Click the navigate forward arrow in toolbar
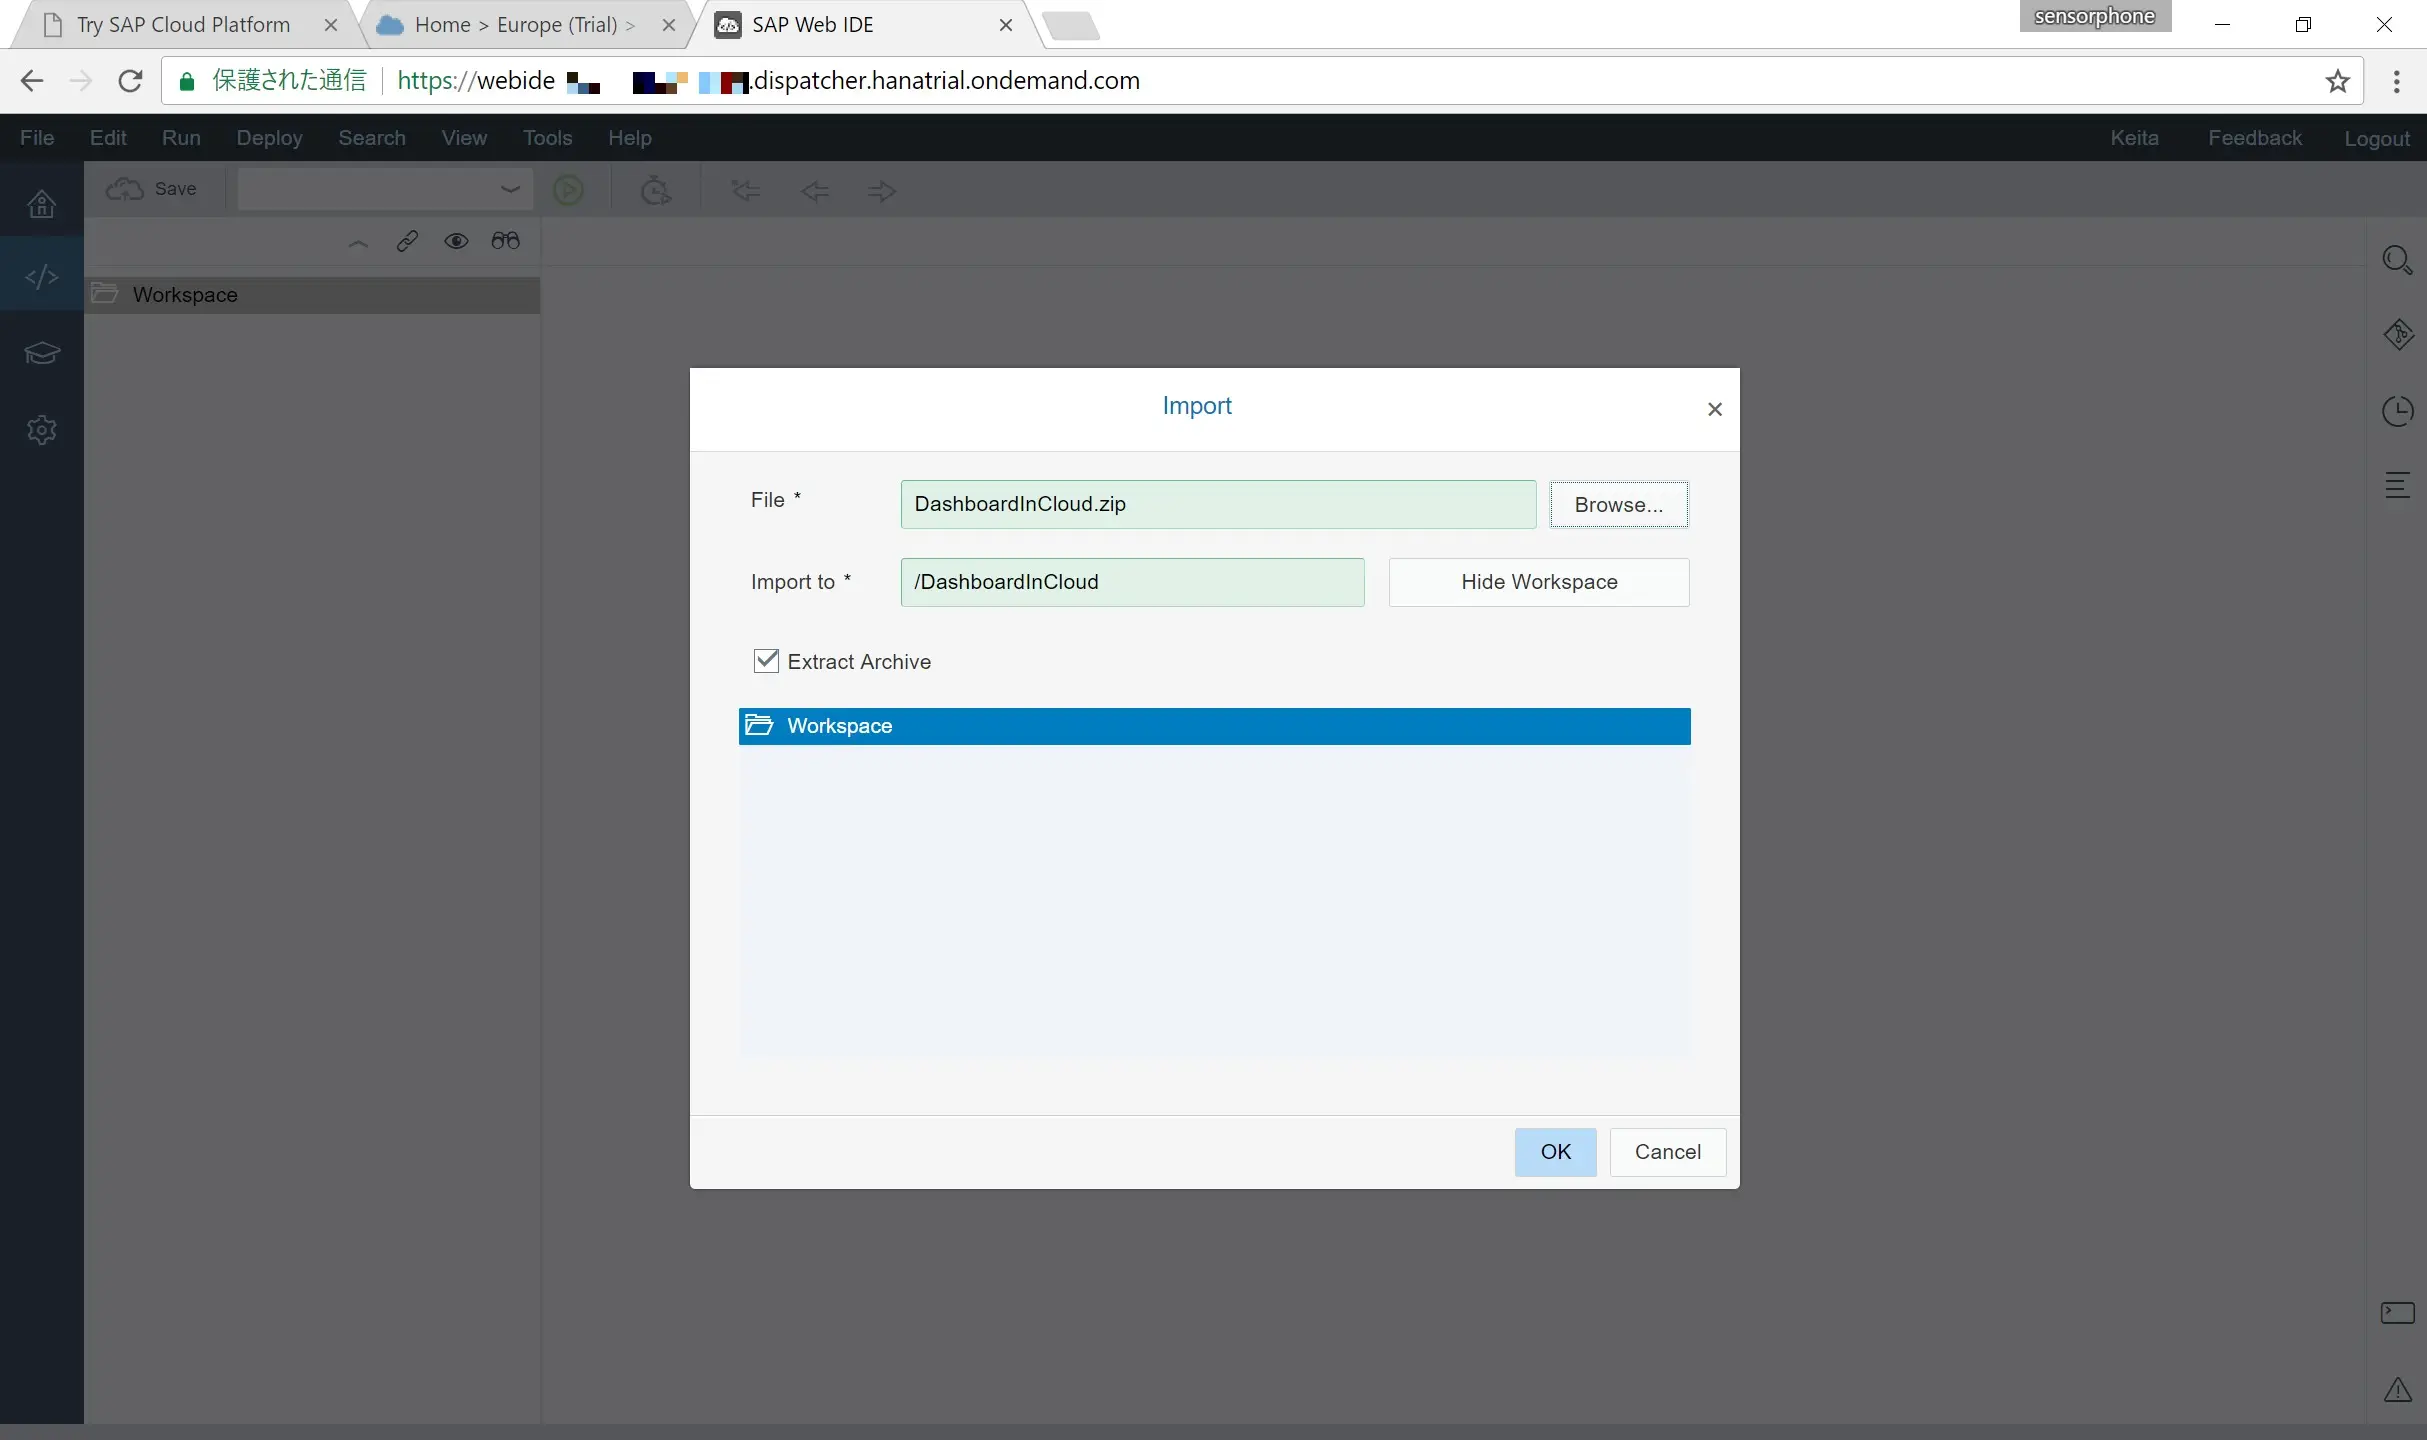Viewport: 2427px width, 1440px height. [882, 191]
